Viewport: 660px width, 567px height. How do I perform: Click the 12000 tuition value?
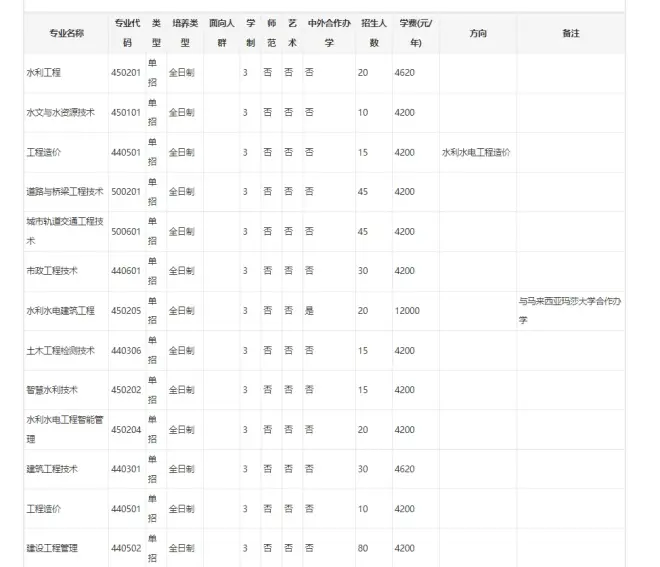click(x=407, y=311)
